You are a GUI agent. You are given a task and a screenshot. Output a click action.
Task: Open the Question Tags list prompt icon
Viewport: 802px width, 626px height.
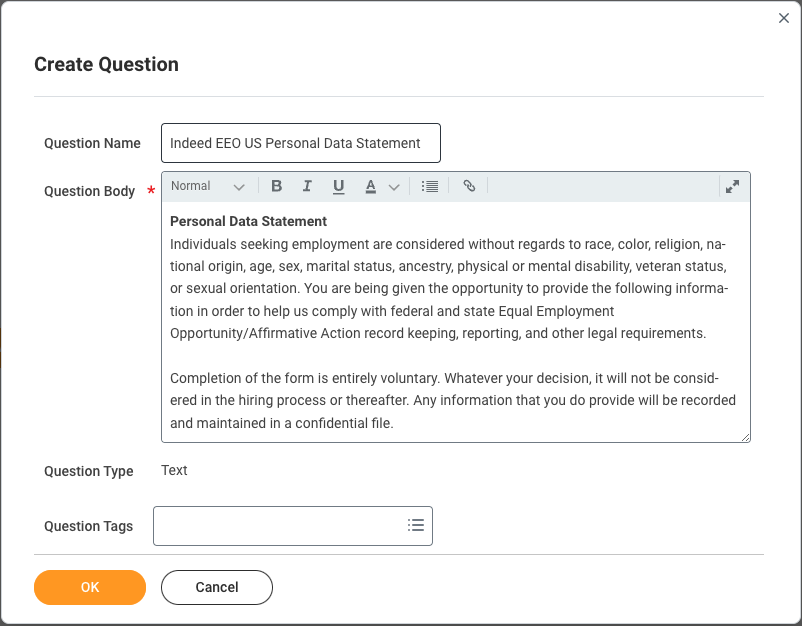[x=416, y=525]
